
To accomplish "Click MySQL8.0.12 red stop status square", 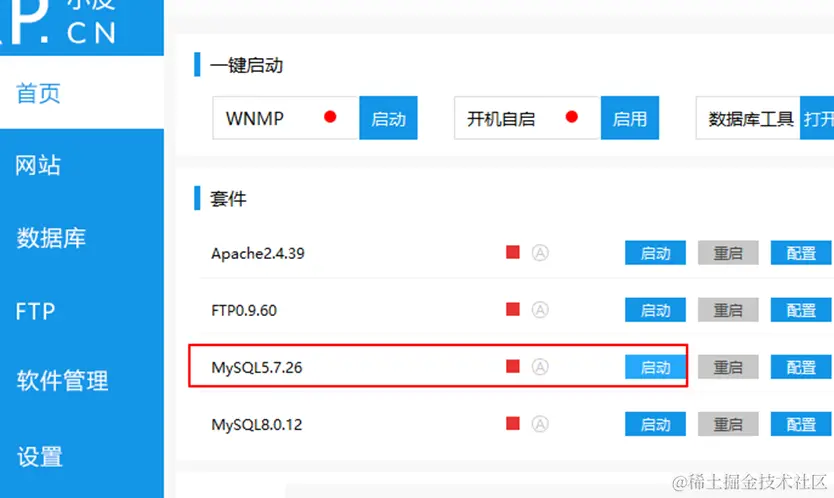I will tap(513, 424).
